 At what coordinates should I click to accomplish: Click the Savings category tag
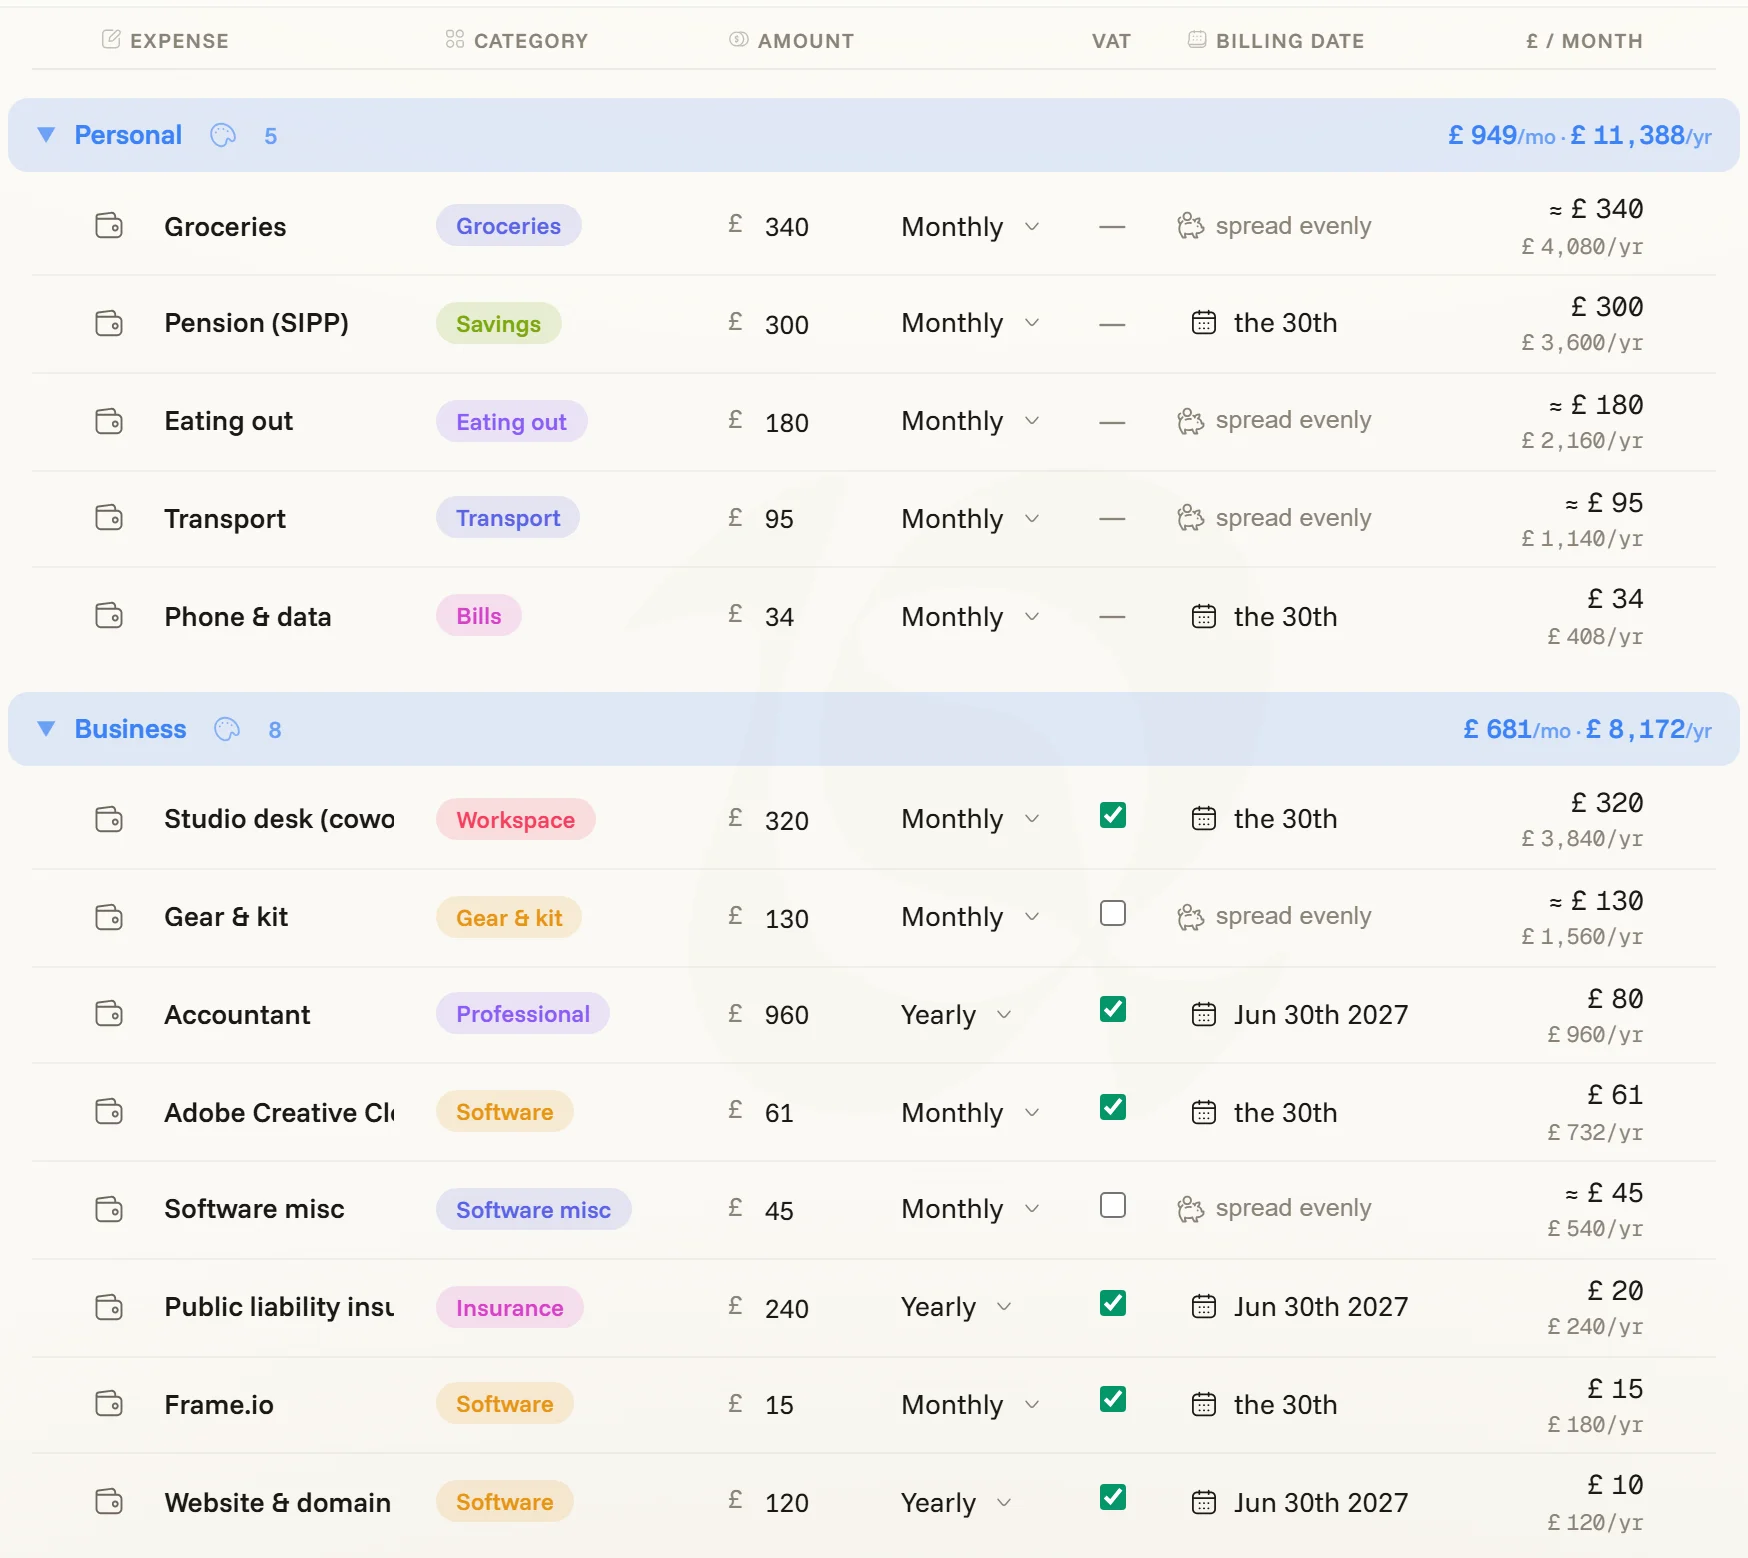click(498, 324)
